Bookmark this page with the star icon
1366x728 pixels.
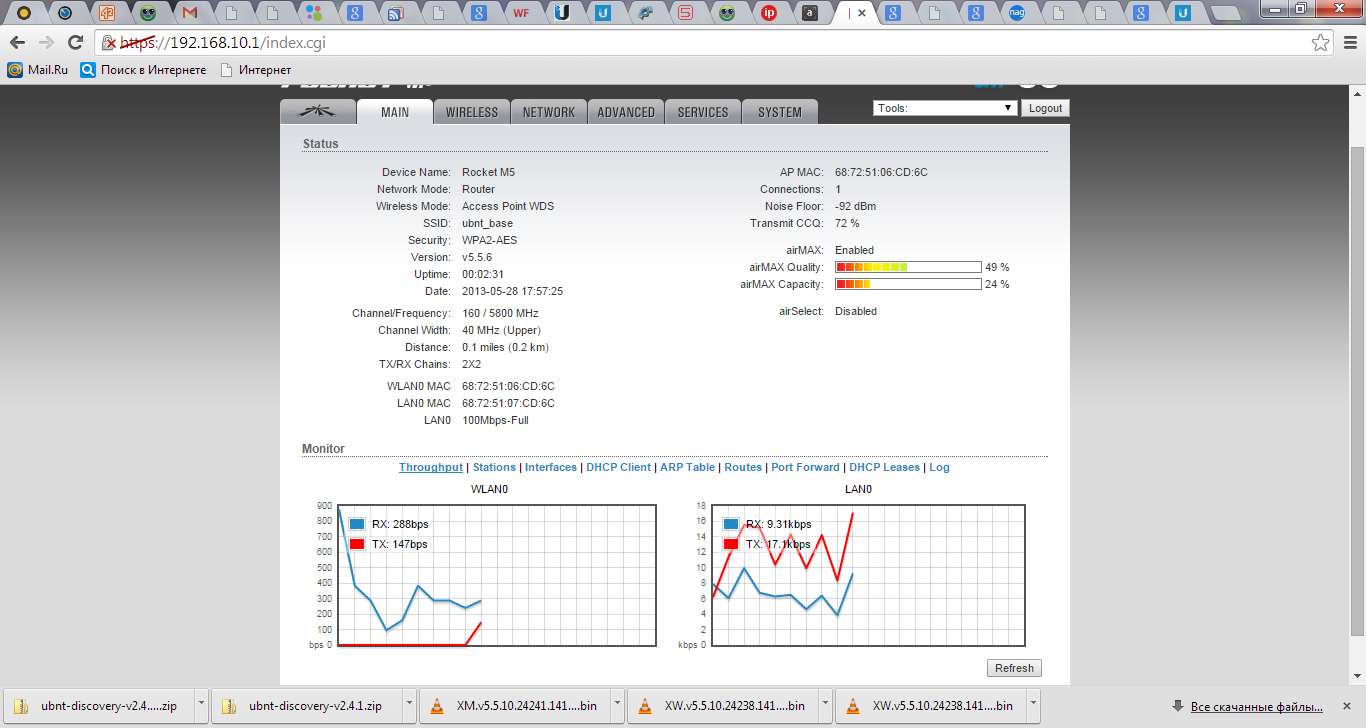tap(1321, 43)
